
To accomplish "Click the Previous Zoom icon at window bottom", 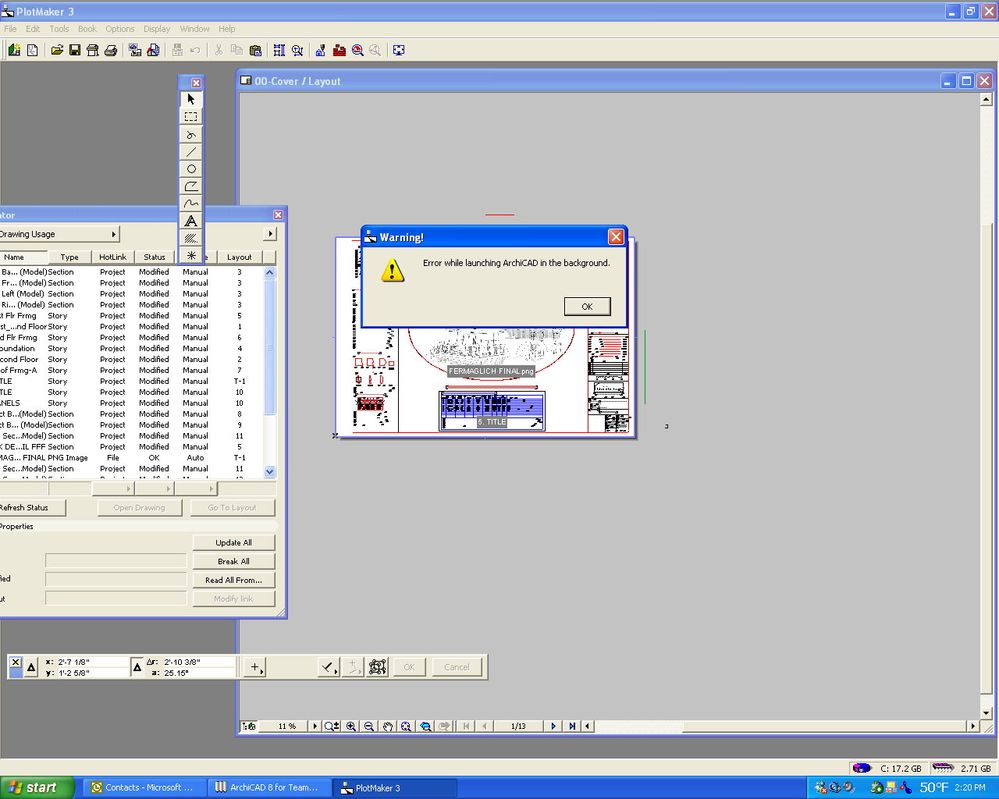I will [x=425, y=726].
